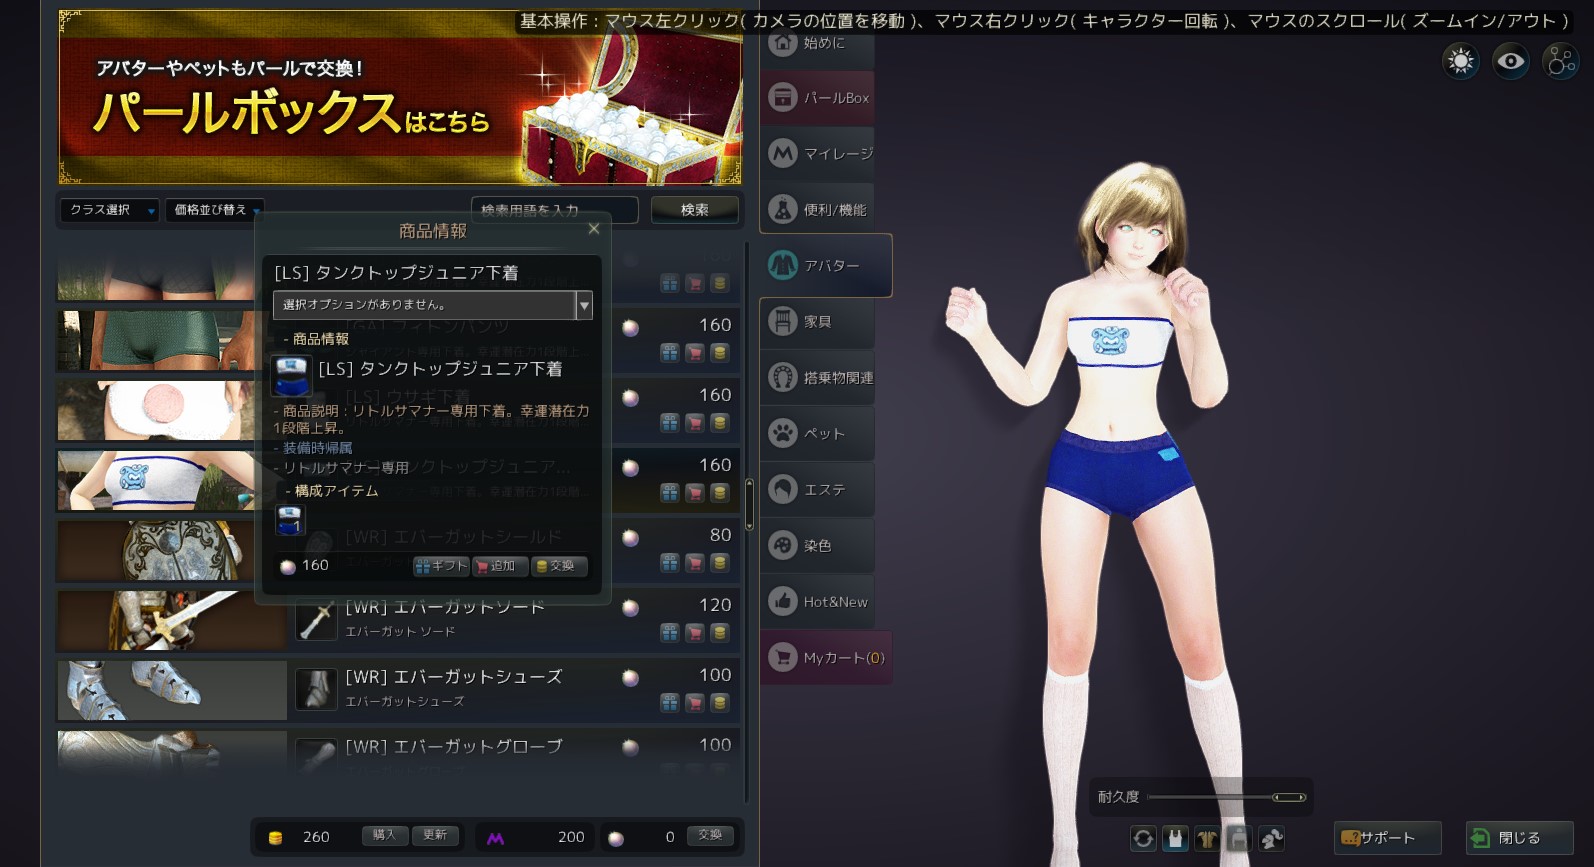Open the 染色 category

pyautogui.click(x=817, y=546)
